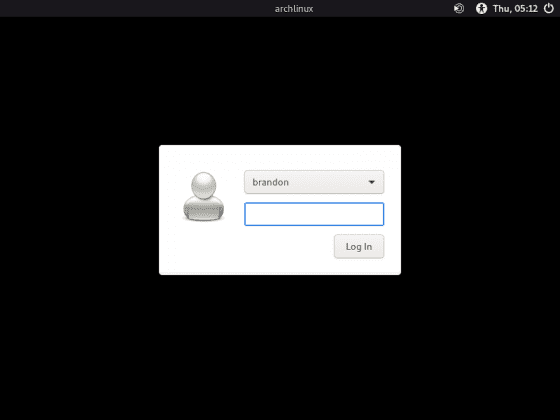Click the archlinux hostname label
Viewport: 560px width, 420px height.
tap(294, 9)
